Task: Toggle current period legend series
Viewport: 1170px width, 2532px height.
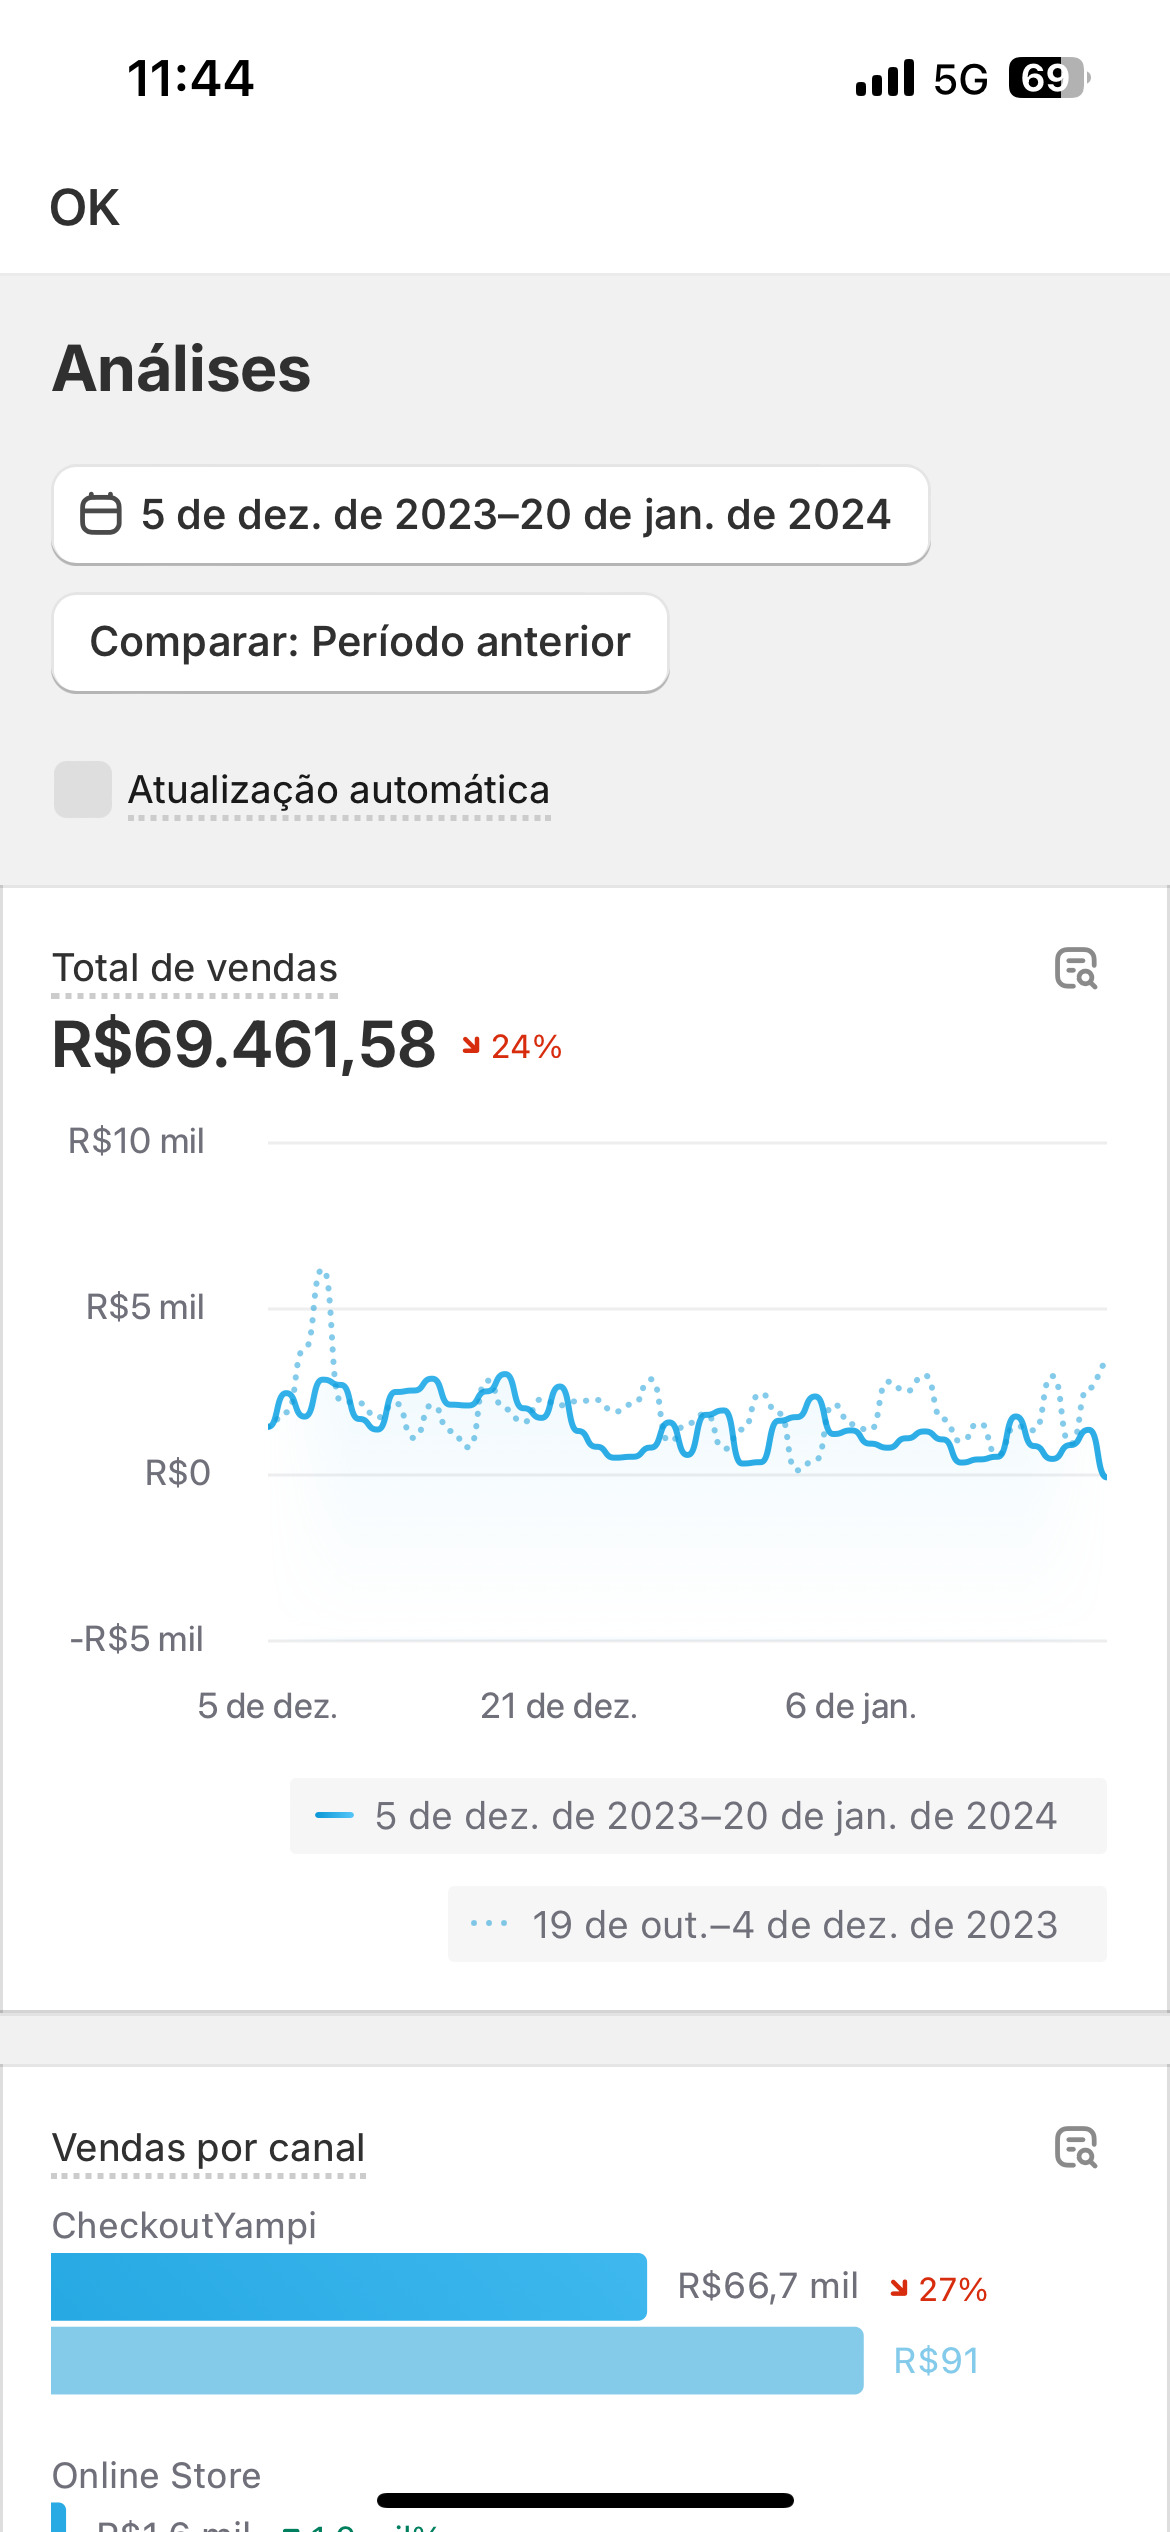Action: click(x=698, y=1816)
